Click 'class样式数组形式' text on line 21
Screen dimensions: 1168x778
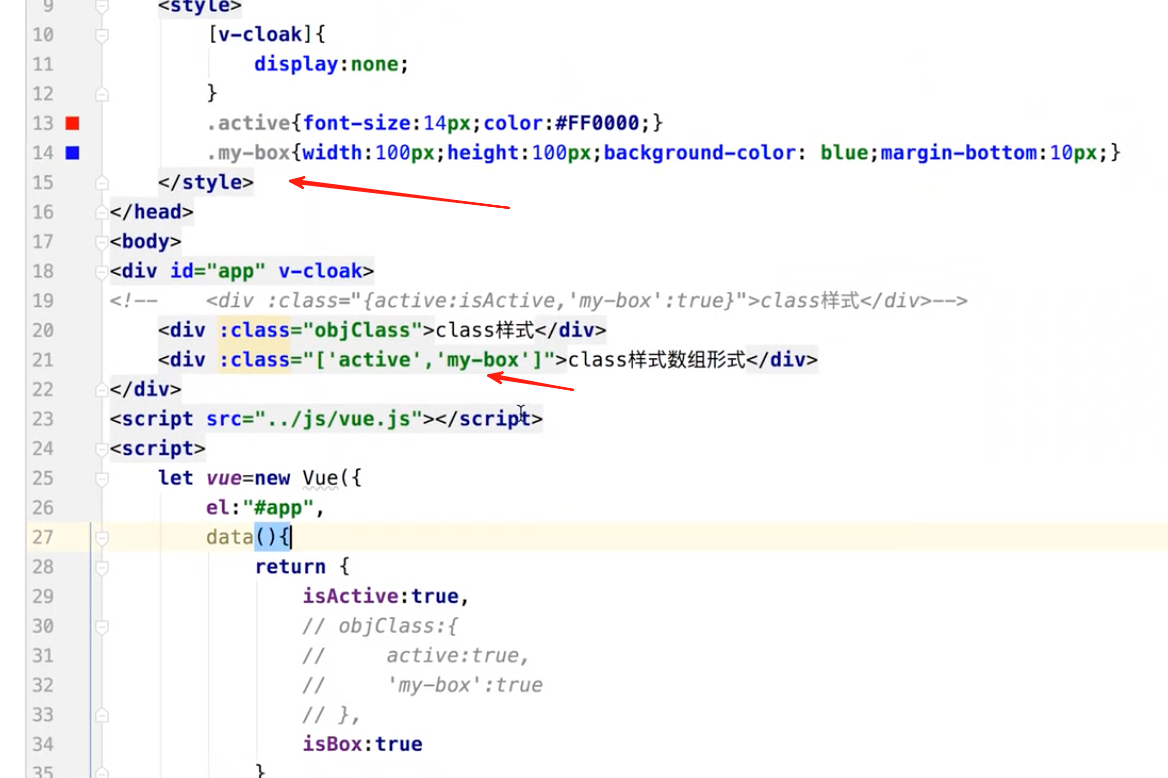pyautogui.click(x=657, y=360)
